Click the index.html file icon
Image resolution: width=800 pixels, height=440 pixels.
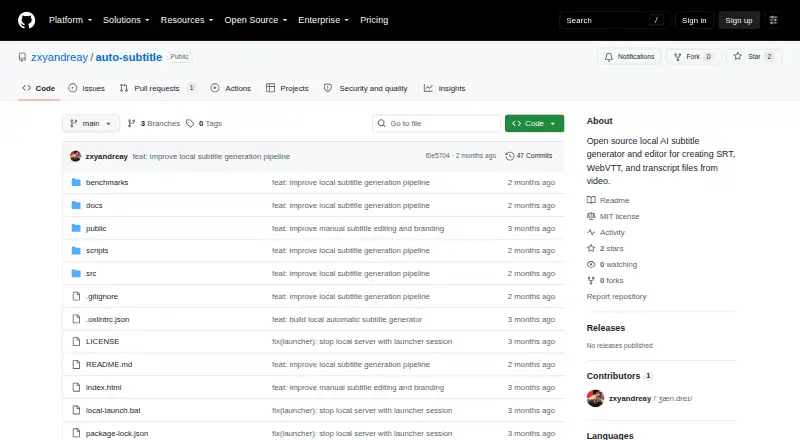[x=76, y=387]
